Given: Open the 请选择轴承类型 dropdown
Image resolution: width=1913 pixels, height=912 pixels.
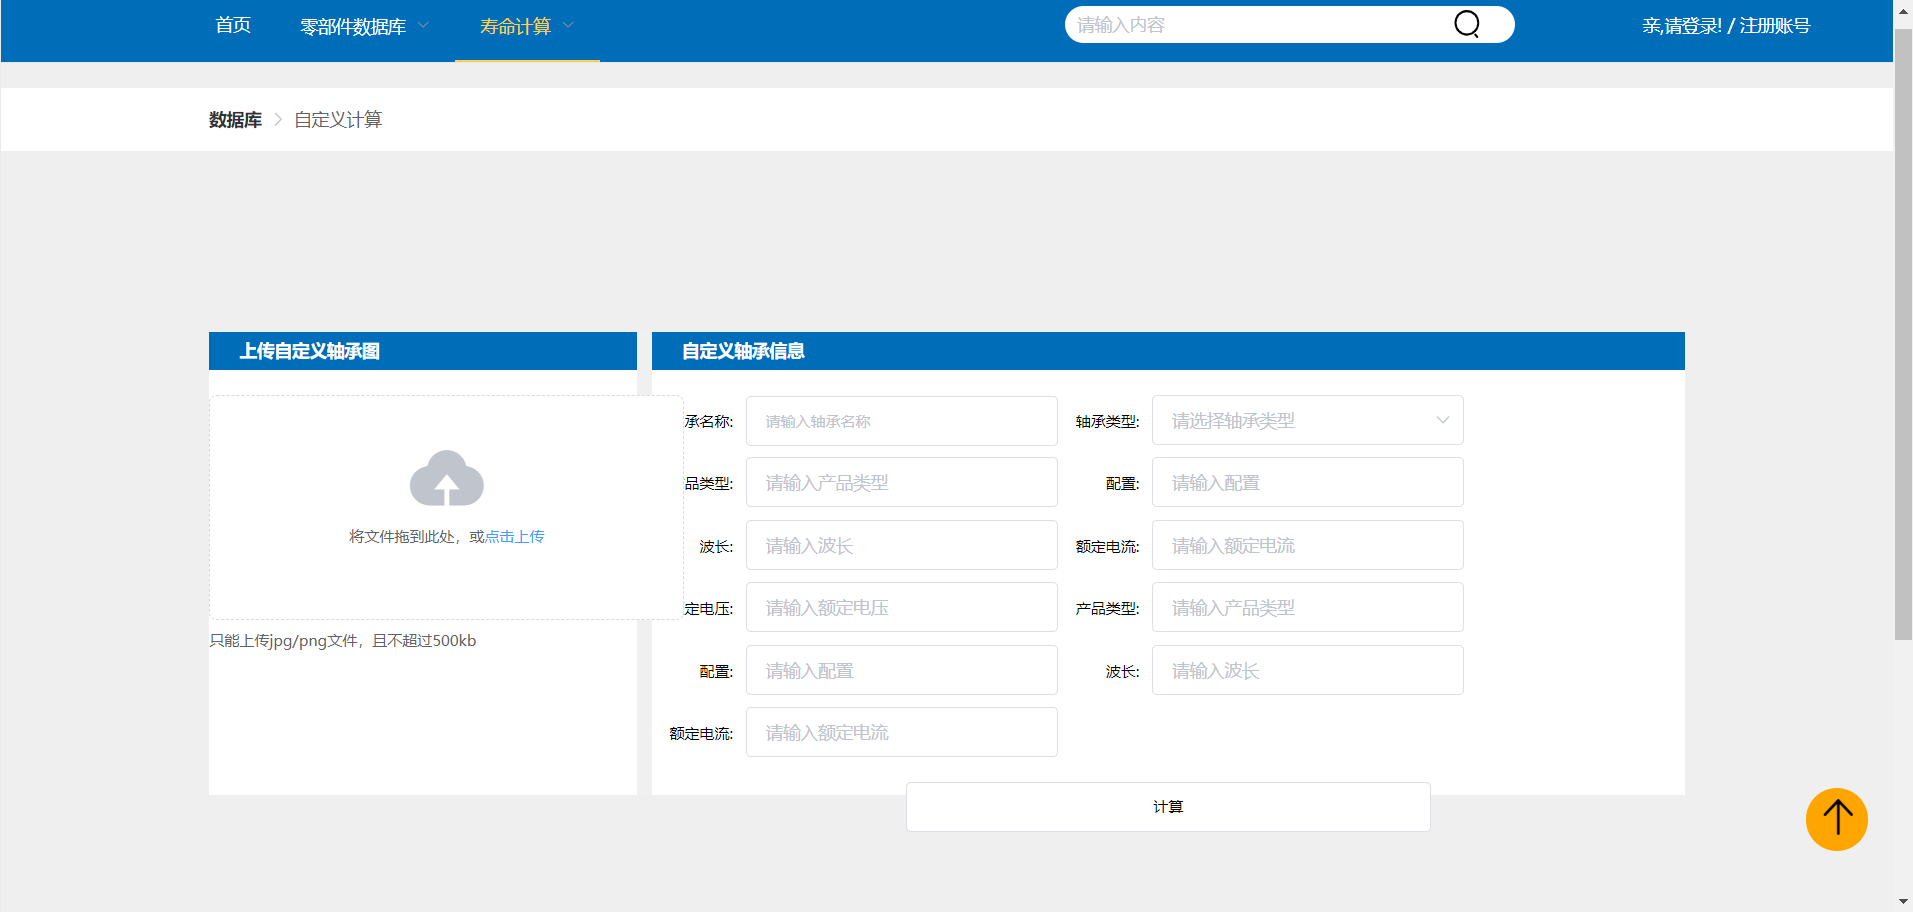Looking at the screenshot, I should [1307, 421].
